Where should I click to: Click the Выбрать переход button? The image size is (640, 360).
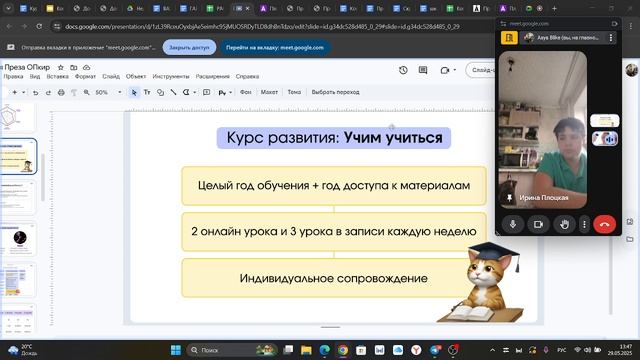pos(336,92)
